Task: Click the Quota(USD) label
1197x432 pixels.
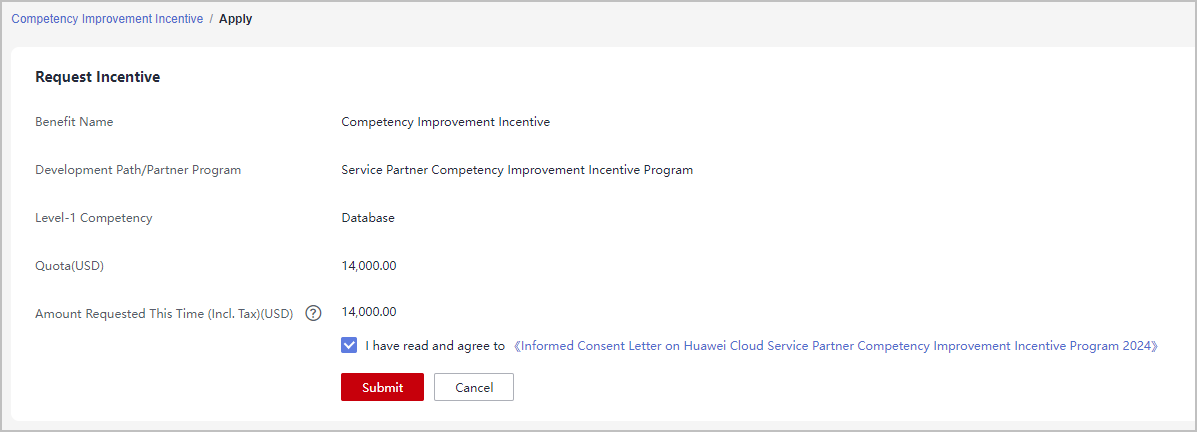Action: [x=70, y=266]
